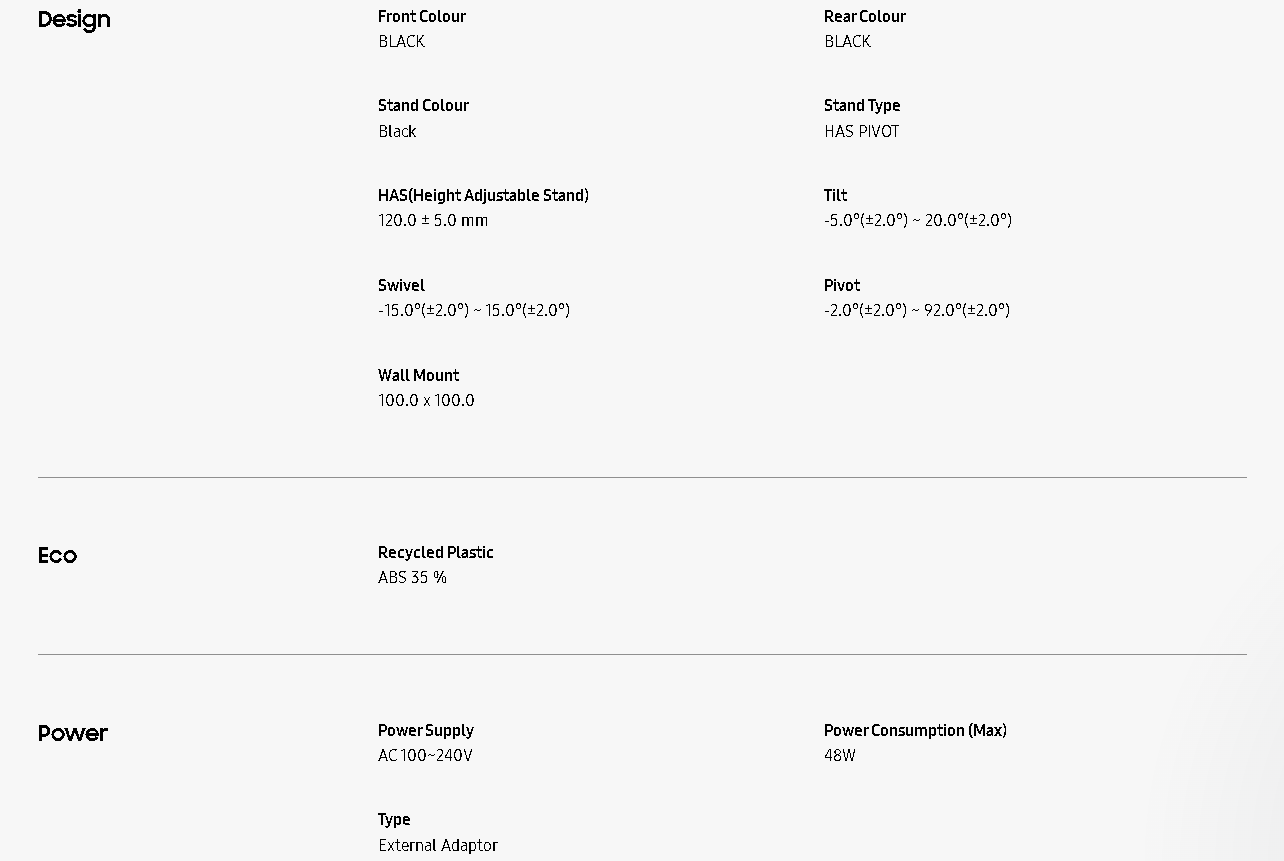Select the 100.0 x 100.0 value
1284x861 pixels.
[426, 400]
